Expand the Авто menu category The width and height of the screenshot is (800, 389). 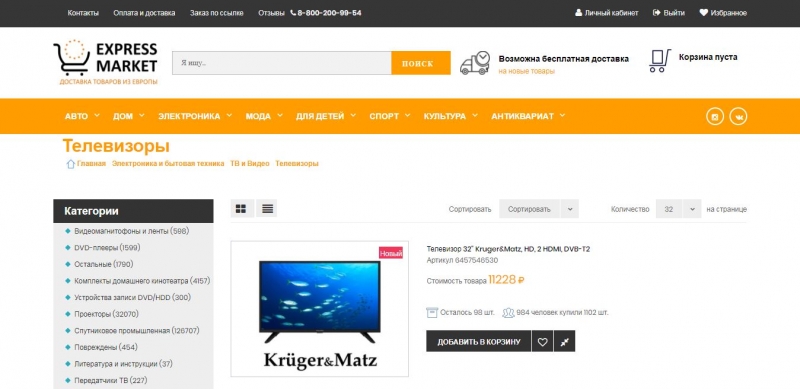pyautogui.click(x=82, y=116)
